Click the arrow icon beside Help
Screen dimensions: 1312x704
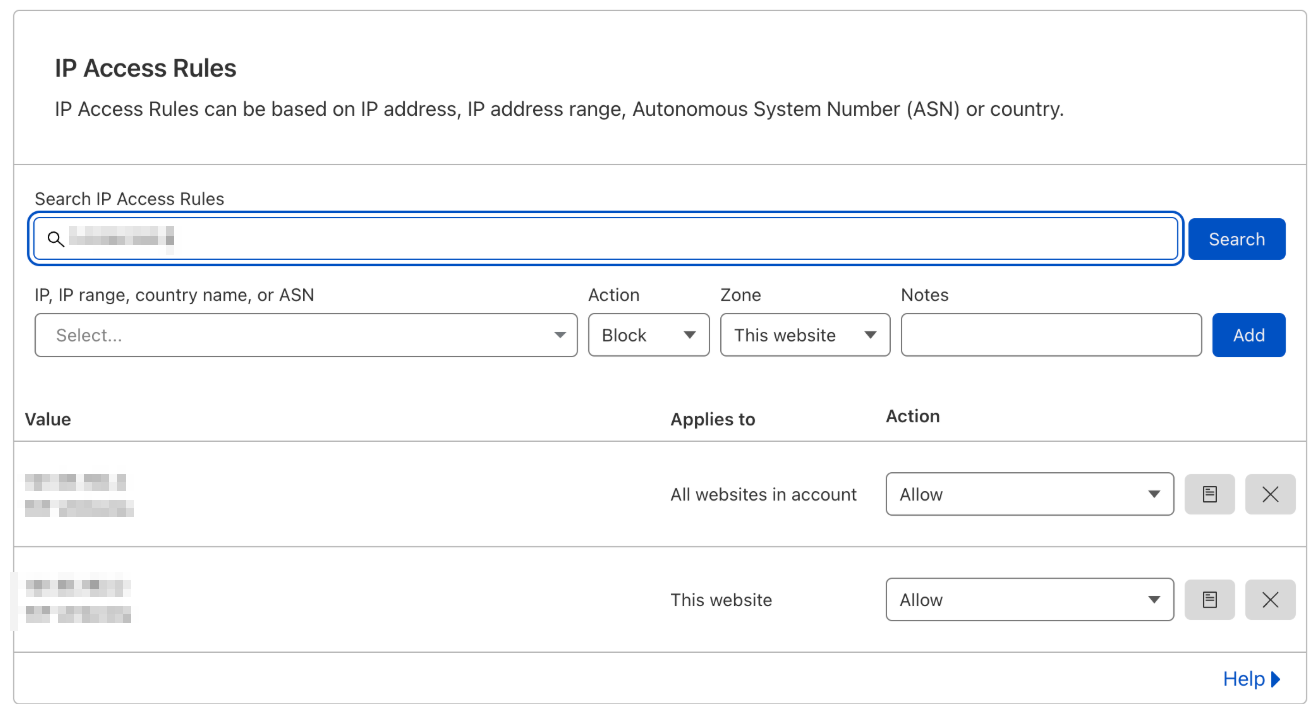(x=1276, y=679)
